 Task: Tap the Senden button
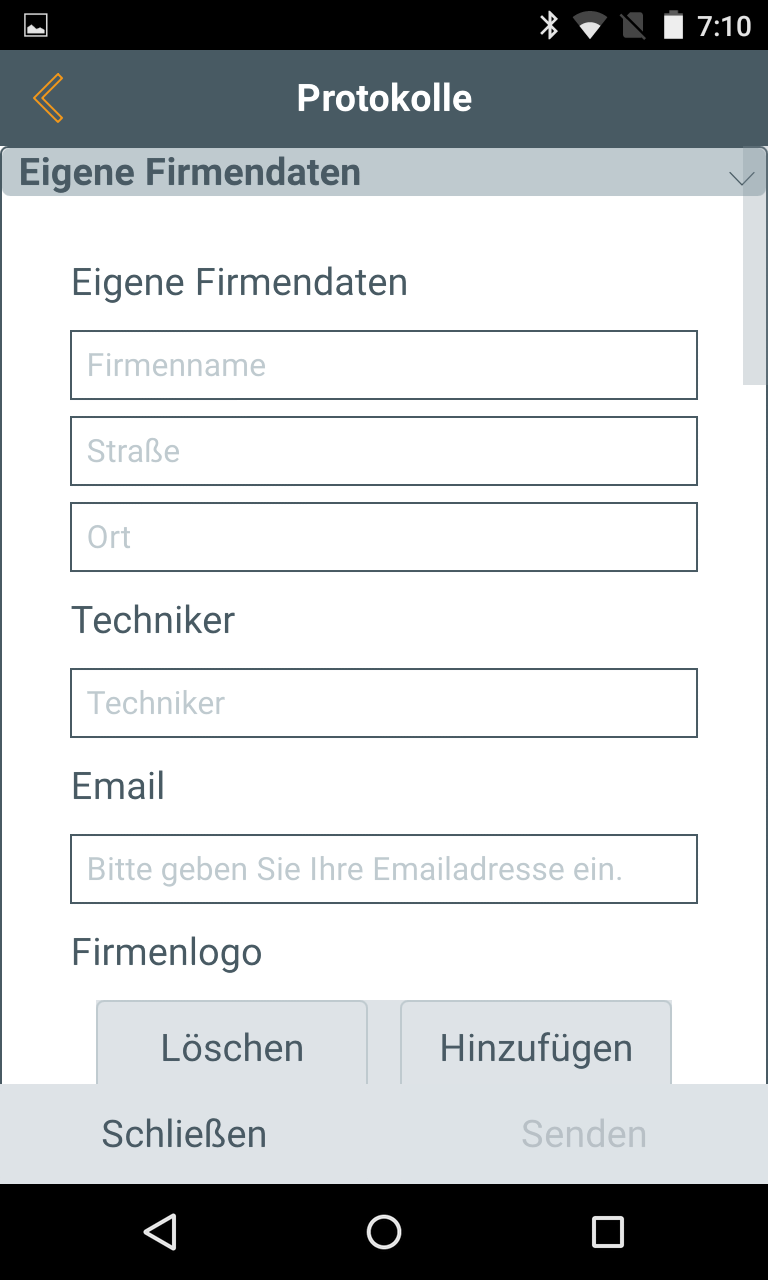click(x=584, y=1134)
